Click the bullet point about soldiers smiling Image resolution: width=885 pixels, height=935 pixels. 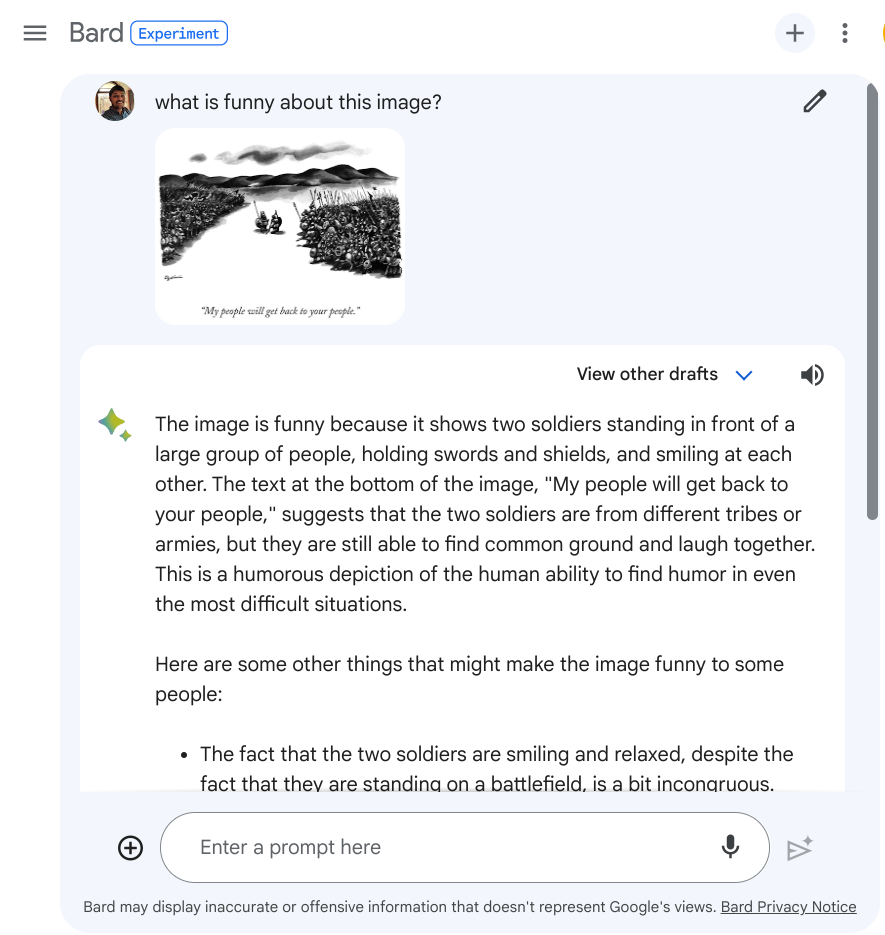click(496, 768)
